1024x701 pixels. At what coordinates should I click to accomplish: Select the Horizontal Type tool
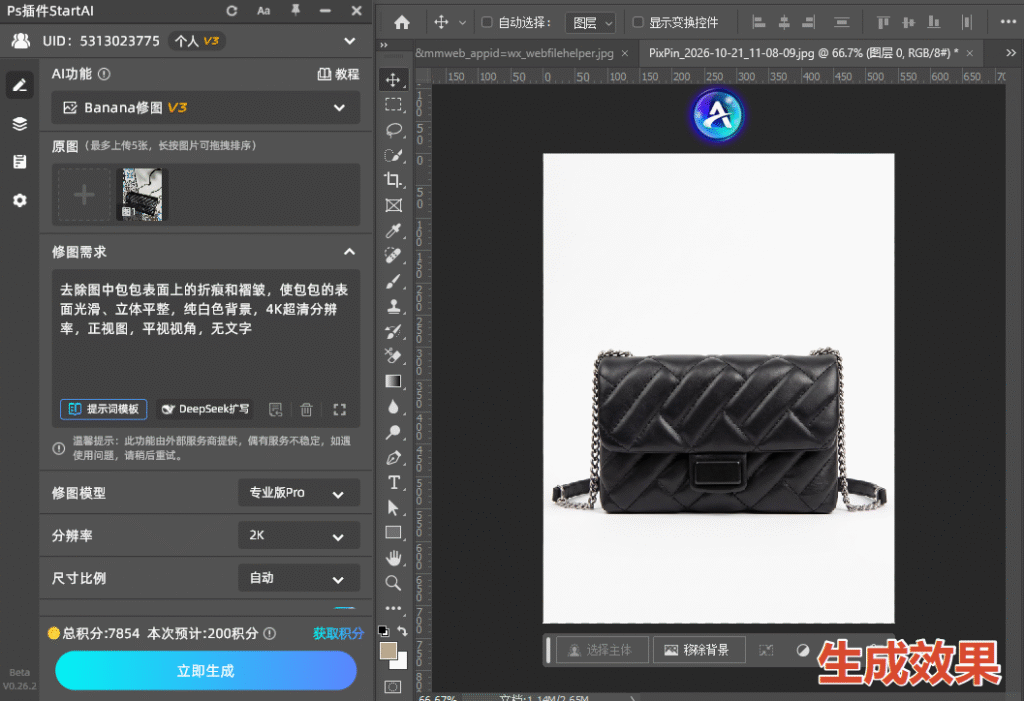pos(393,482)
